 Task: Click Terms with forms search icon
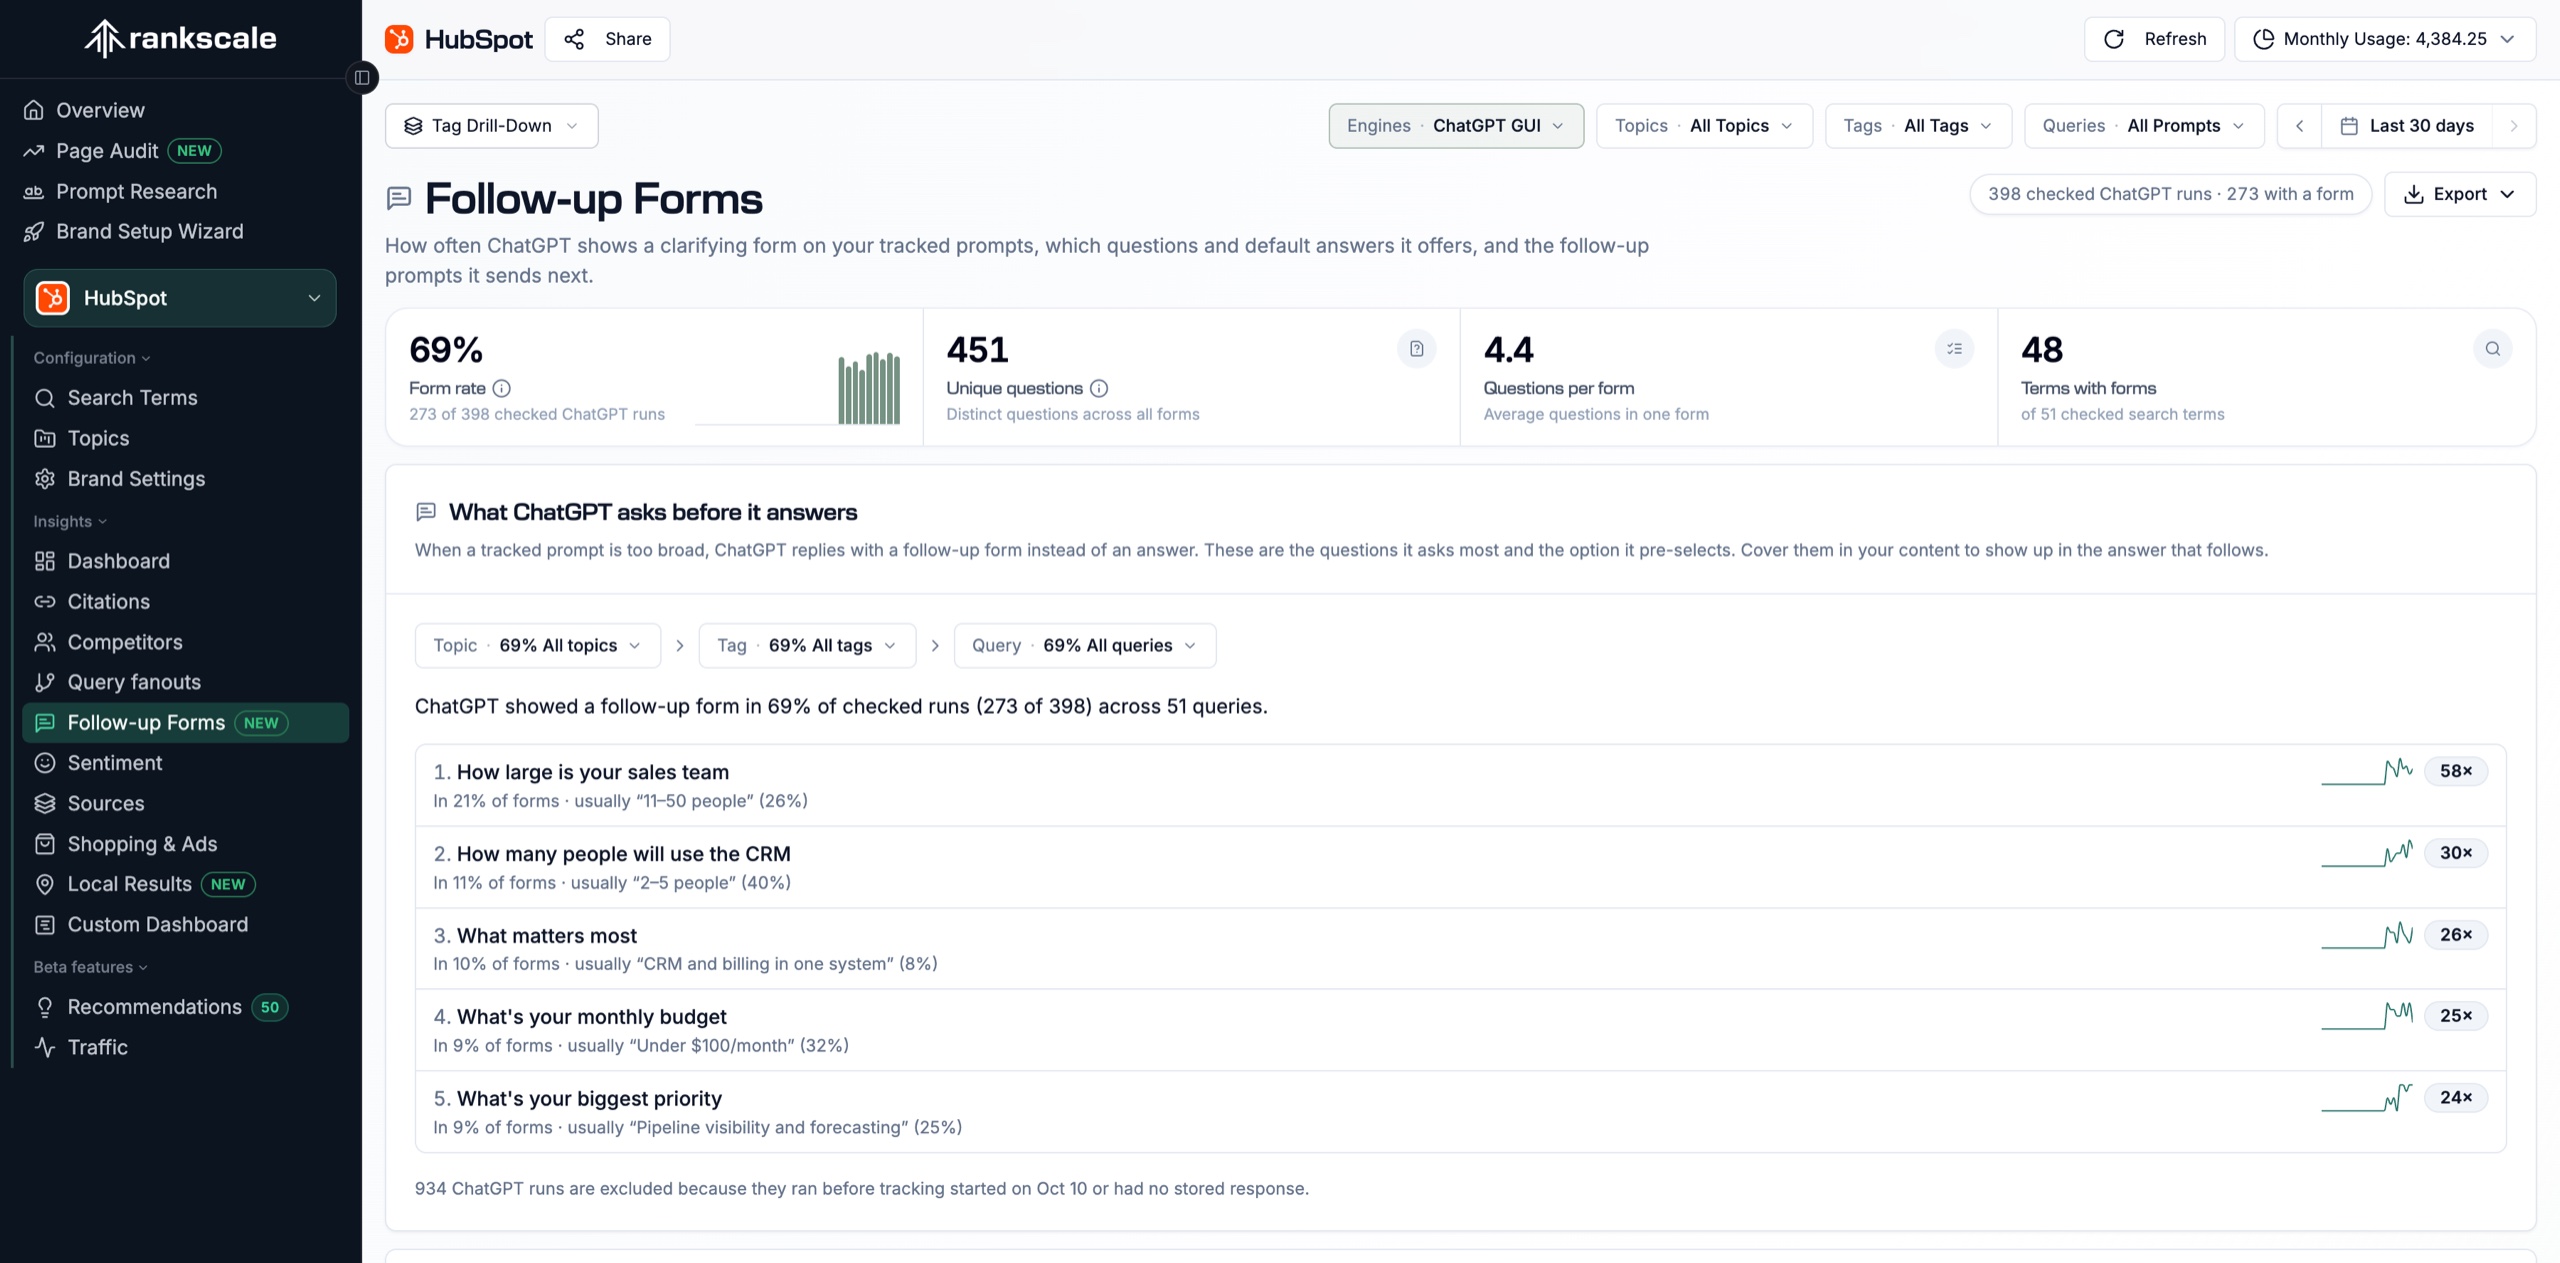pos(2493,349)
